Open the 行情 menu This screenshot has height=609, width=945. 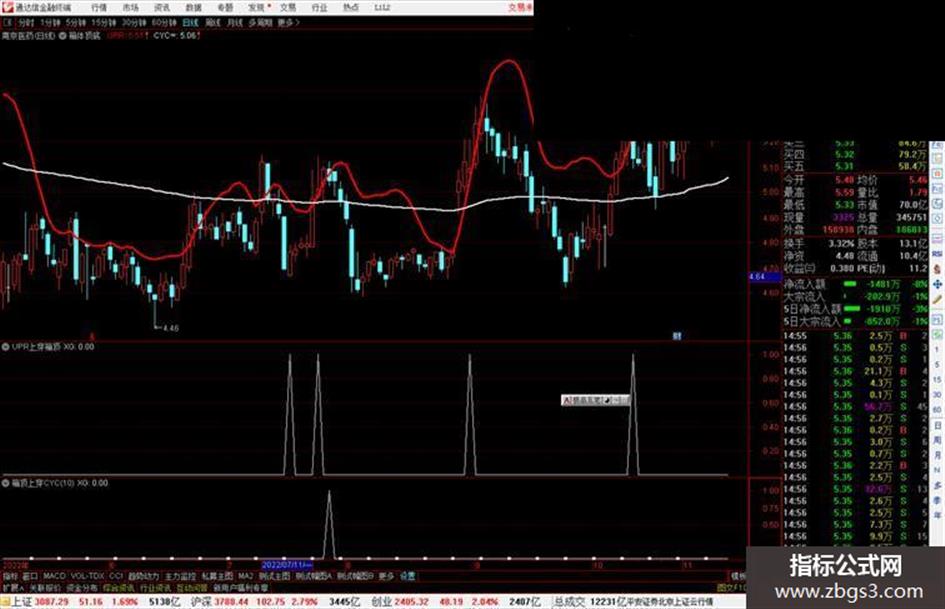(x=99, y=7)
